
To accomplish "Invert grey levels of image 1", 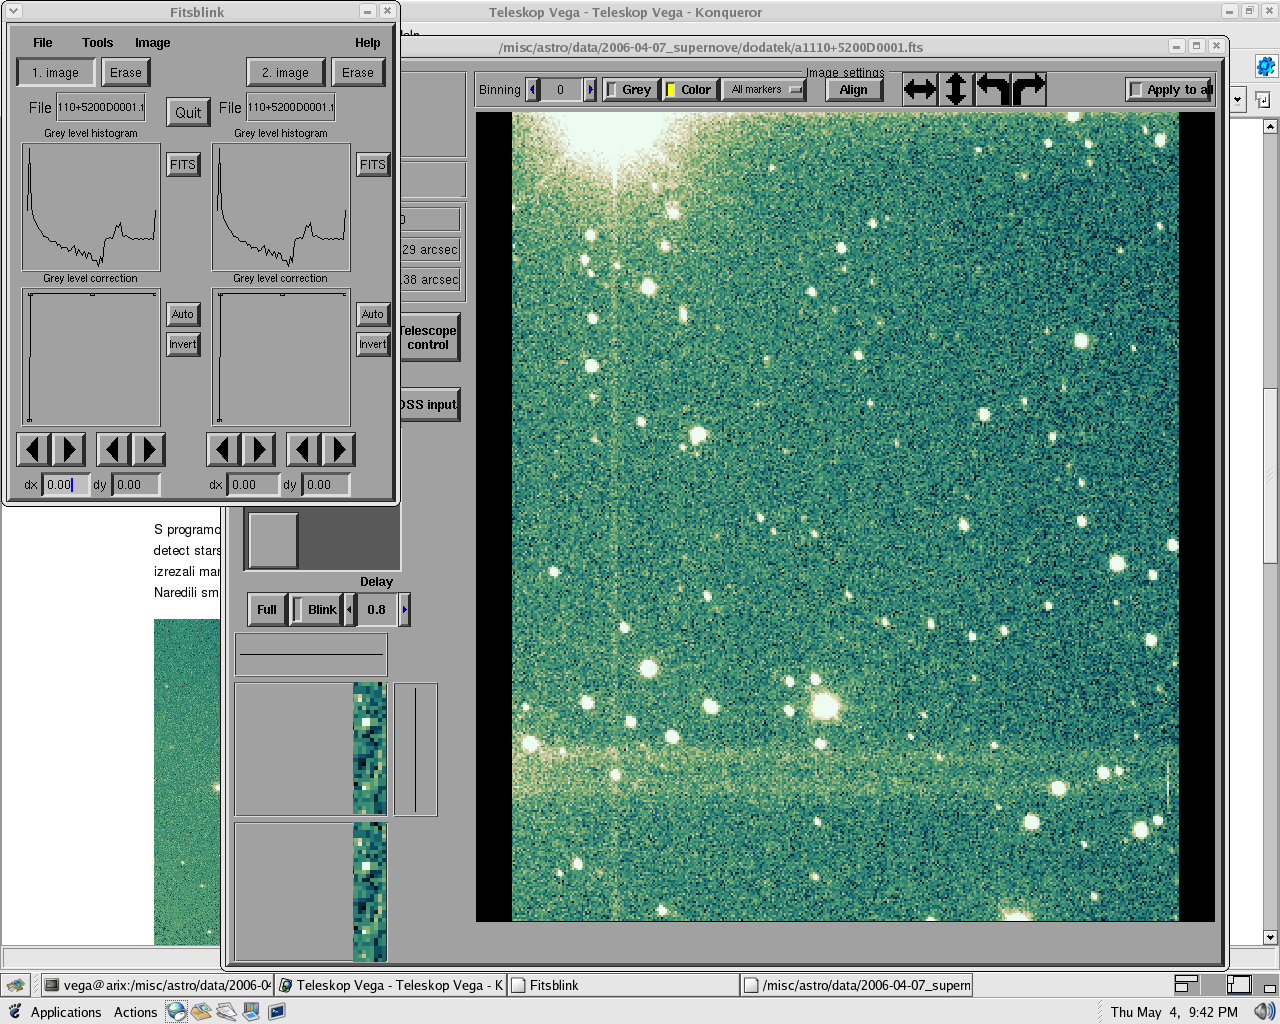I will [x=183, y=344].
